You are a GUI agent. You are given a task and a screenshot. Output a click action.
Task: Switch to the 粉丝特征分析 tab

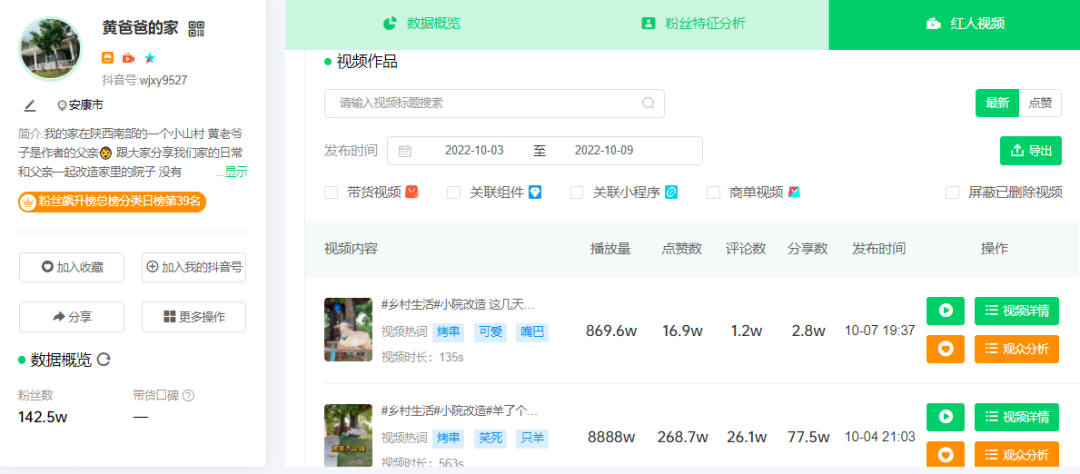pyautogui.click(x=693, y=24)
